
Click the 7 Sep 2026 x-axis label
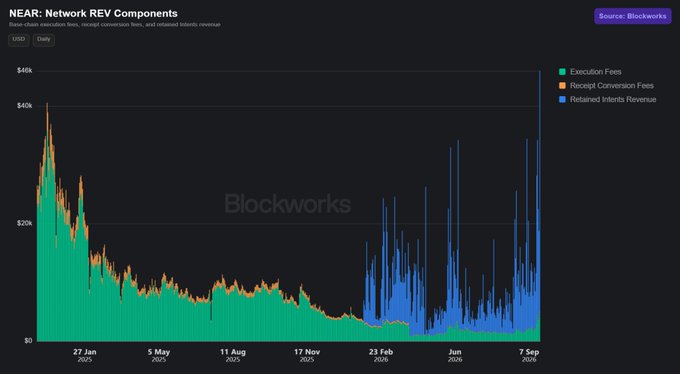[529, 355]
